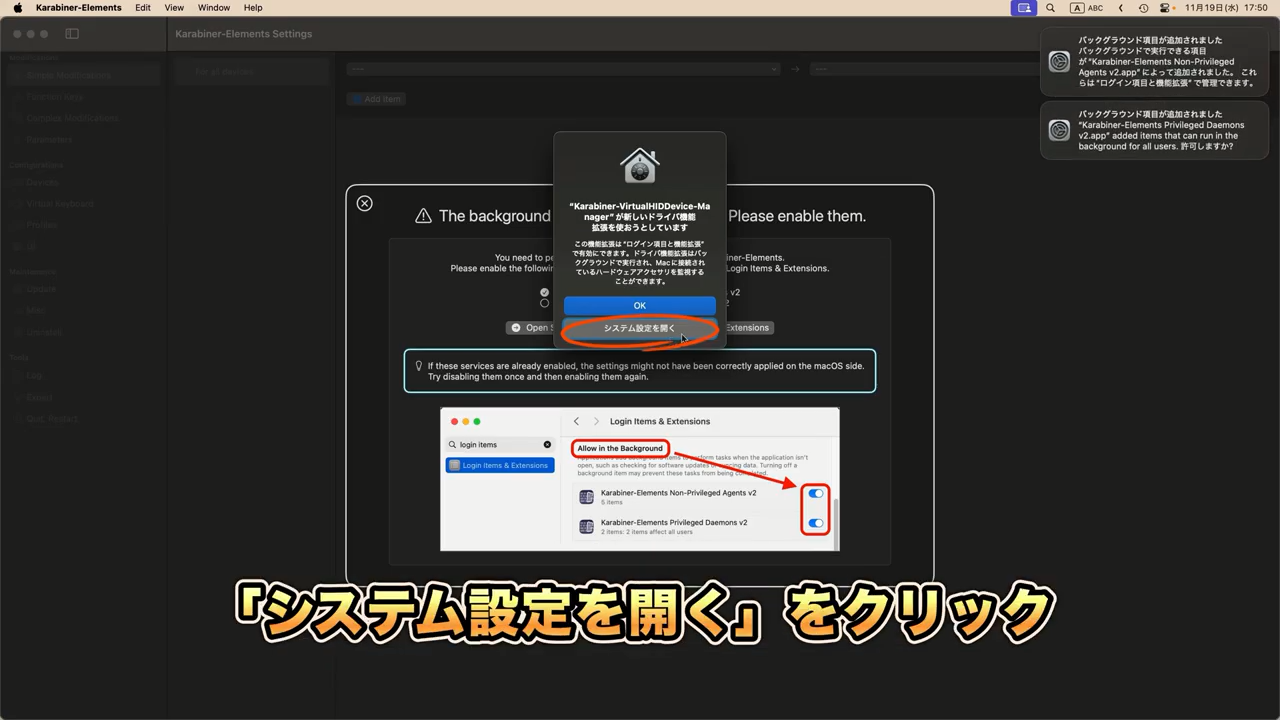Click the システム設定を開く button
This screenshot has height=720, width=1280.
[639, 328]
